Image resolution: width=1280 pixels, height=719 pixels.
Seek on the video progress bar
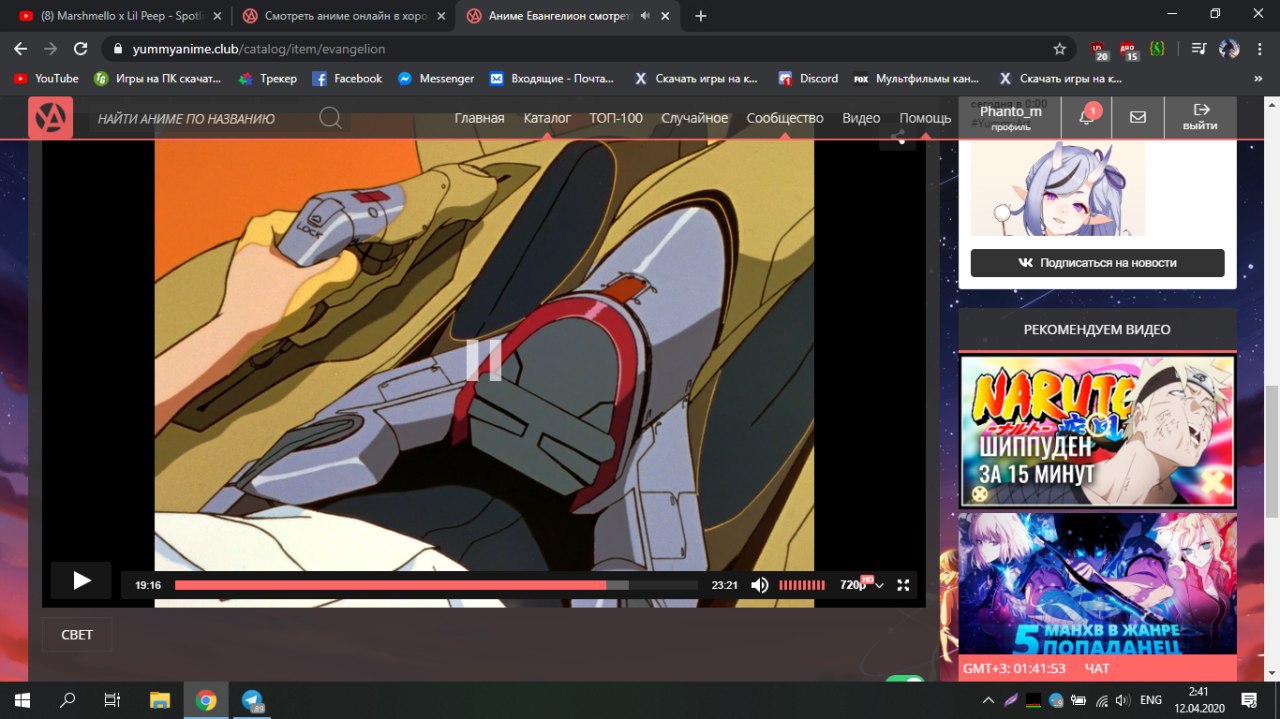[436, 585]
